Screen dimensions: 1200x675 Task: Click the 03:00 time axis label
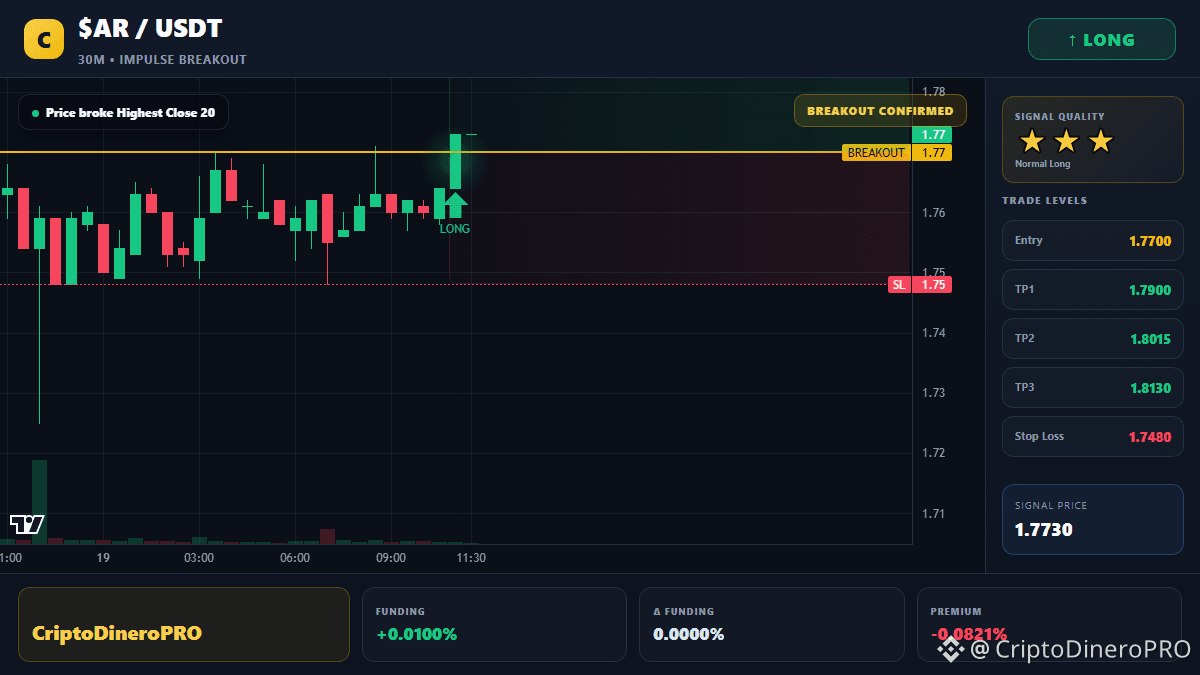tap(199, 558)
